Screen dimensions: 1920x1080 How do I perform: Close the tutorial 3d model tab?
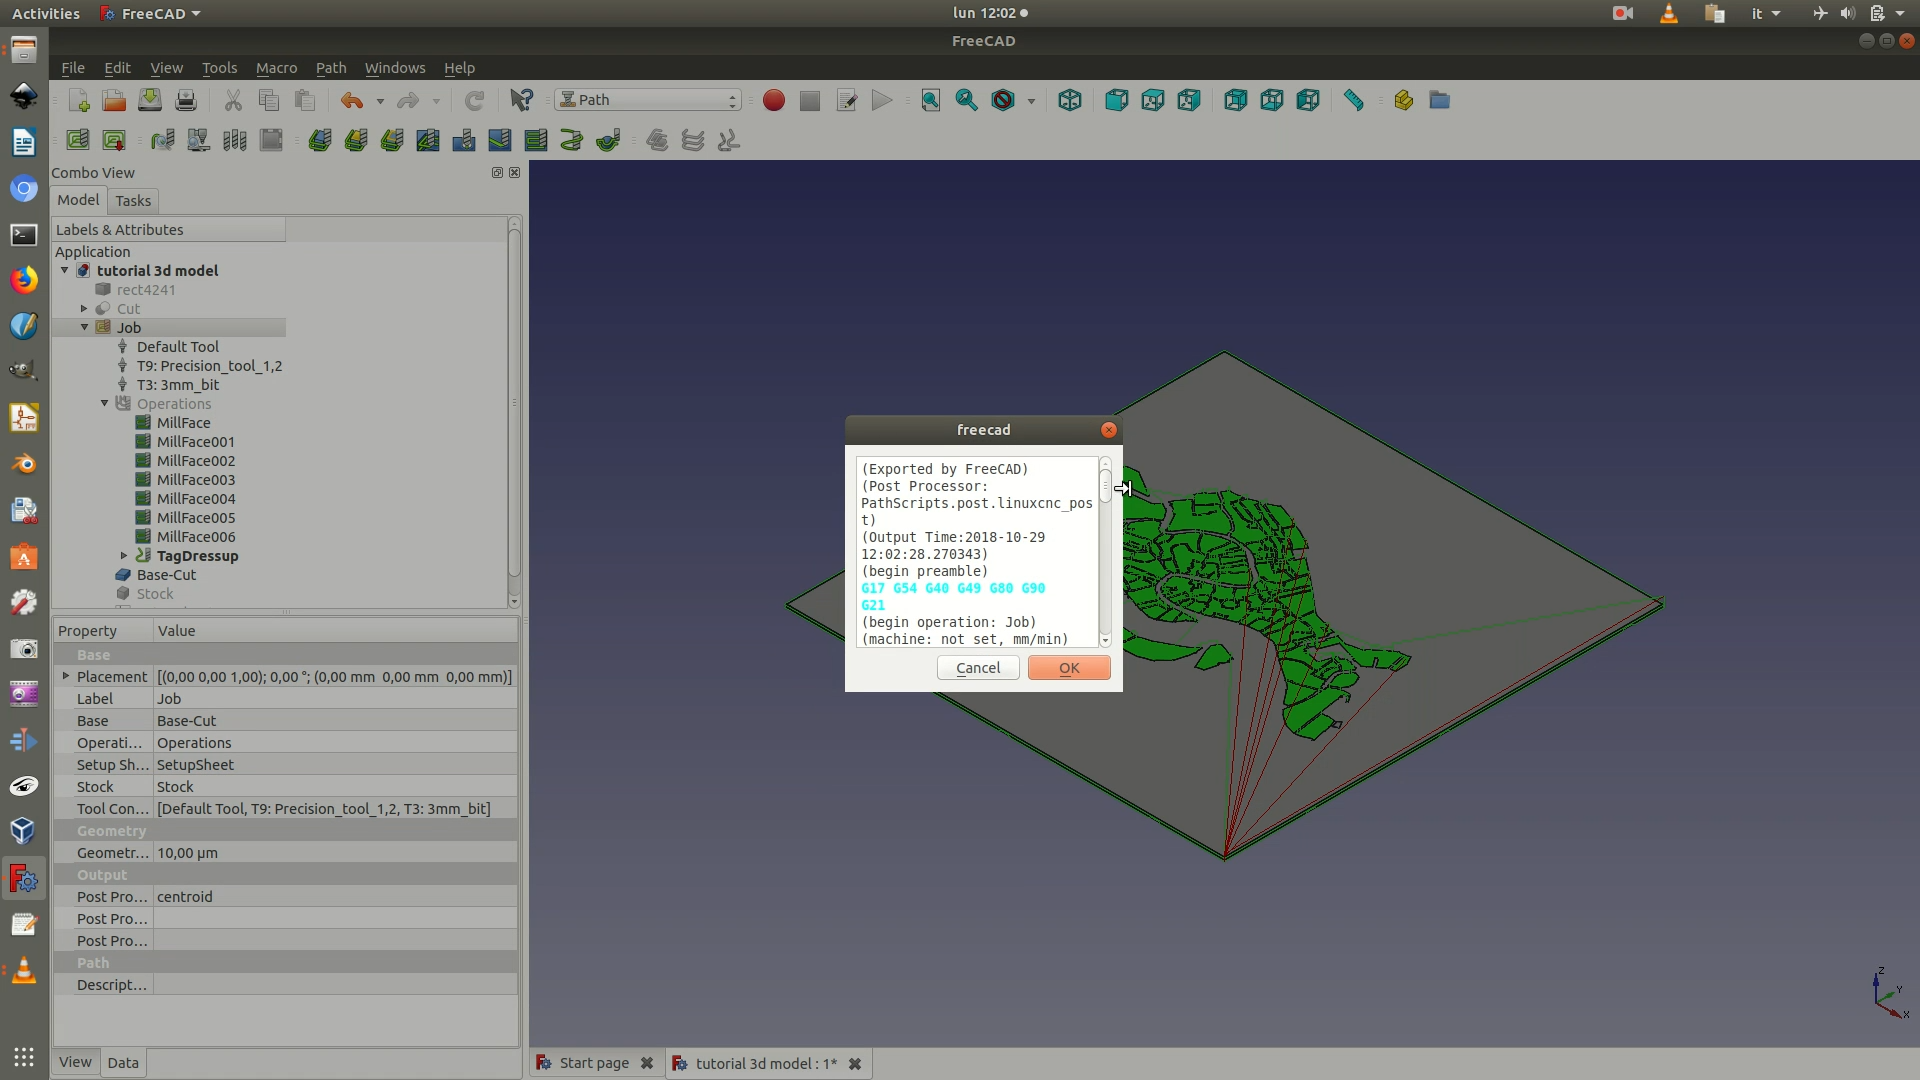[x=855, y=1064]
